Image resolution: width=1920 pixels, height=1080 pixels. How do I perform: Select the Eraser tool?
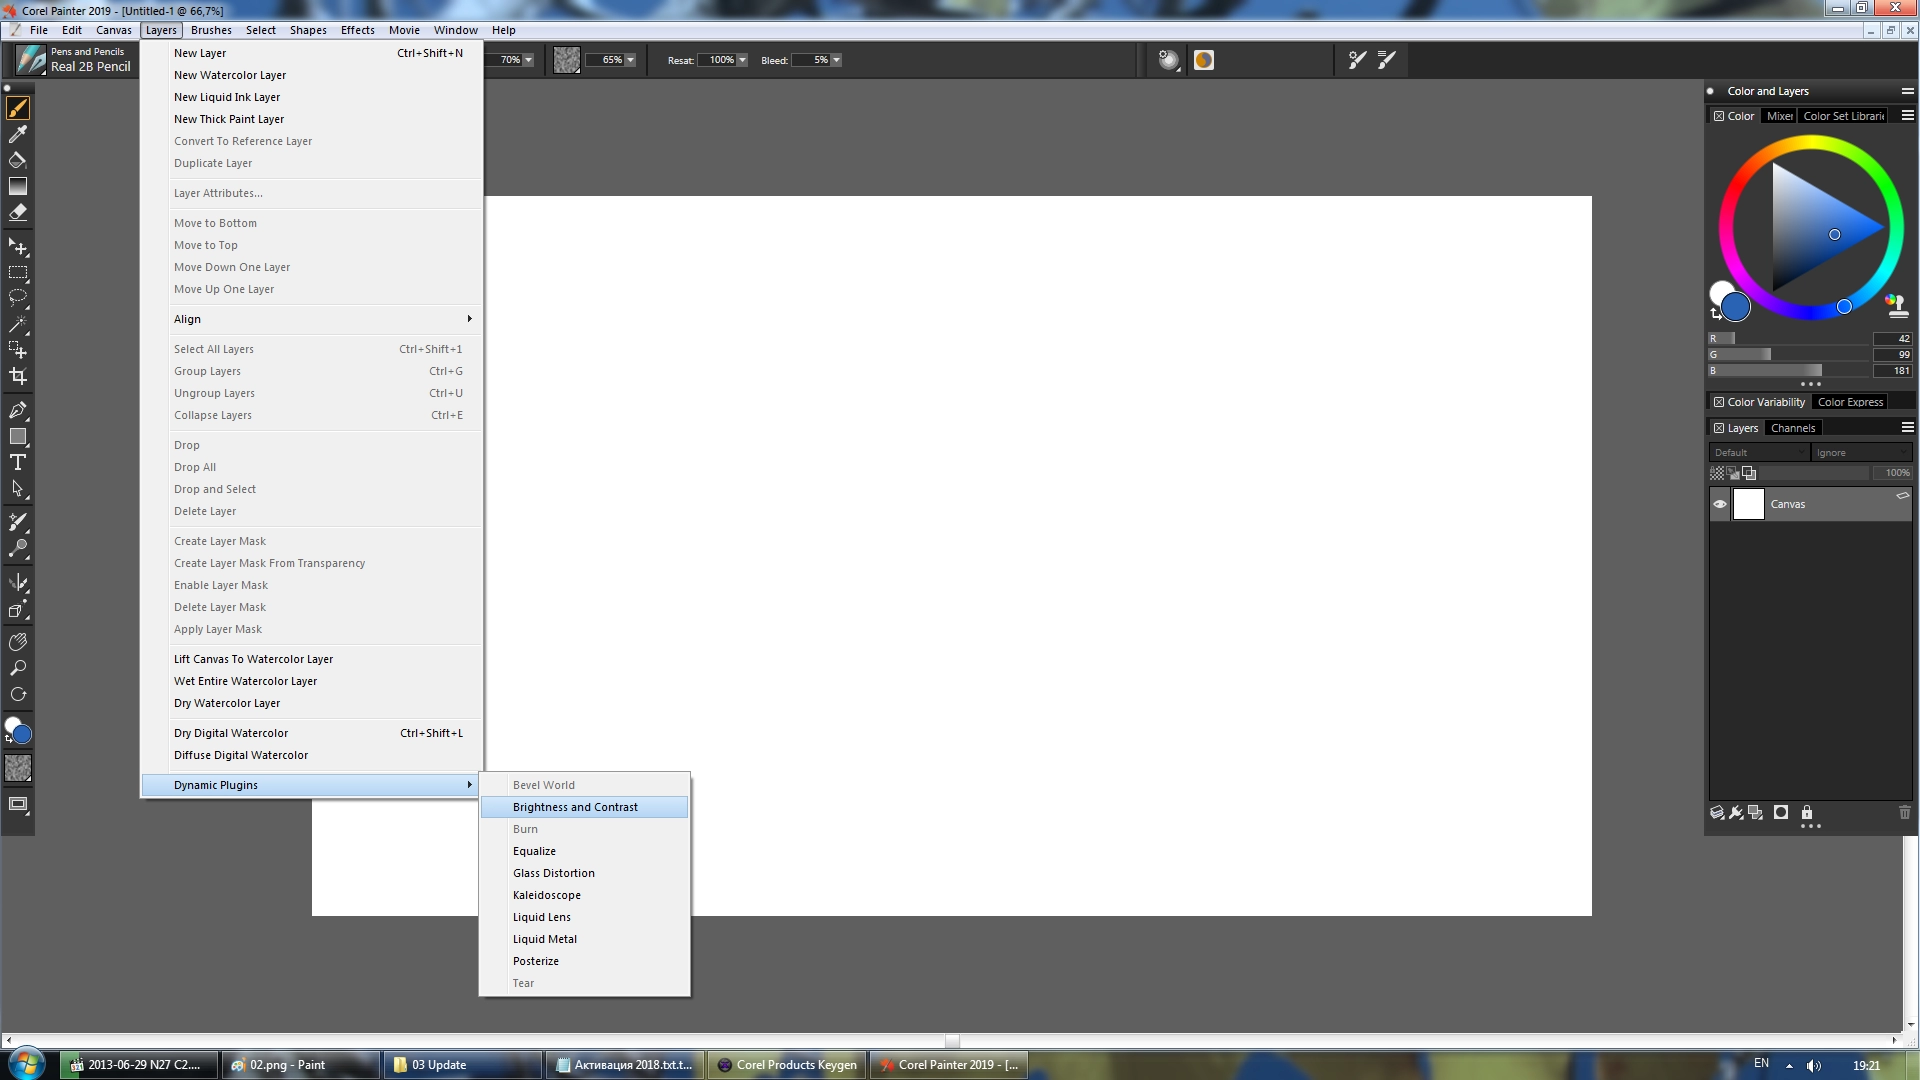18,212
